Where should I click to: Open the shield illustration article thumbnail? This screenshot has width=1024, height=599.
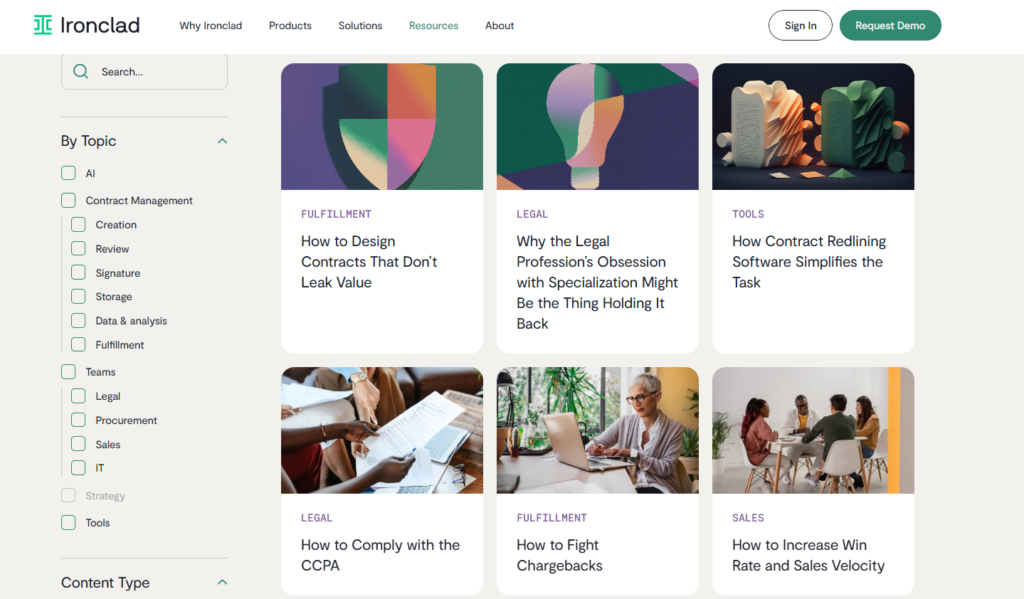(x=382, y=127)
